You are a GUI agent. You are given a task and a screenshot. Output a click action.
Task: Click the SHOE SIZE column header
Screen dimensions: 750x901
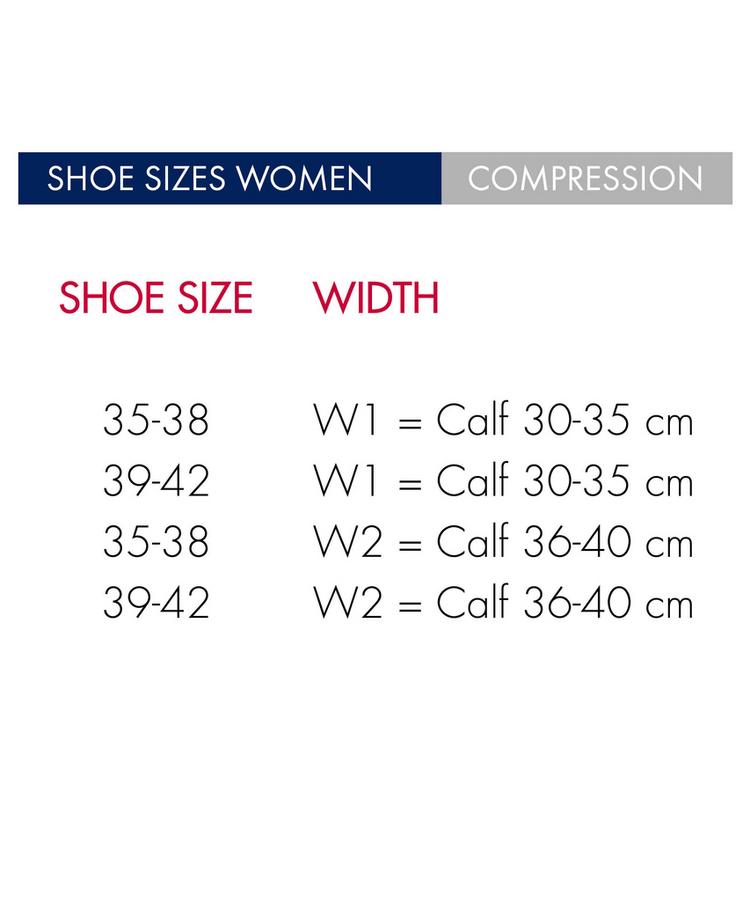coord(156,298)
